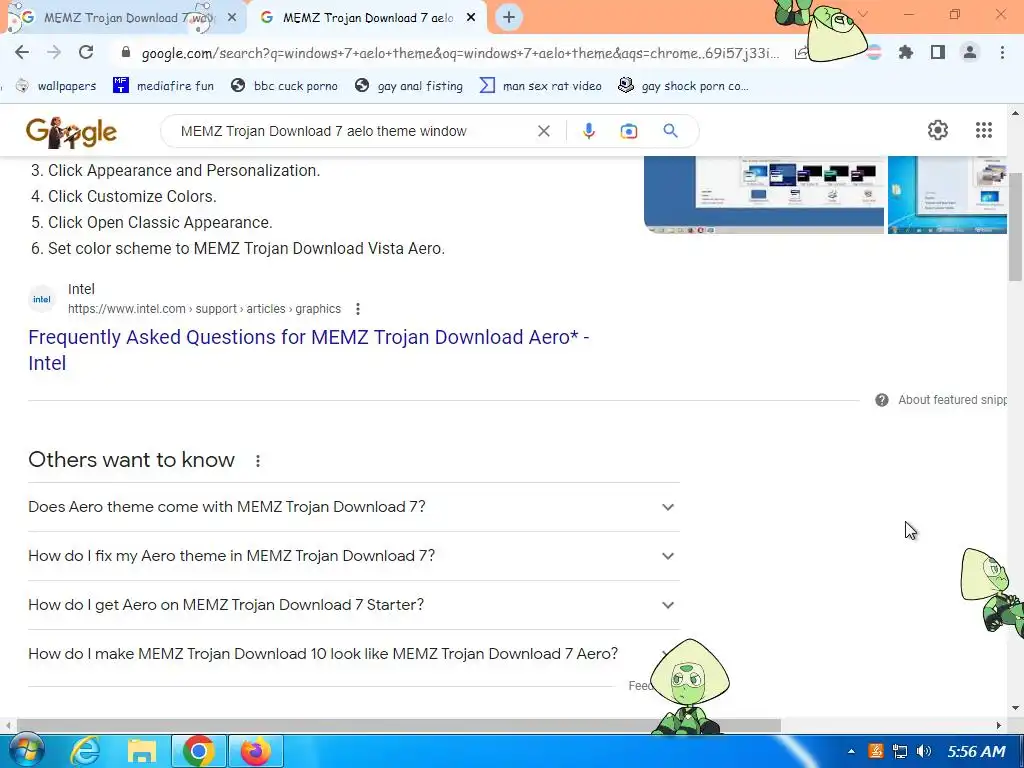Screen dimensions: 1024x768
Task: Open Google quick settings gear
Action: tap(938, 130)
